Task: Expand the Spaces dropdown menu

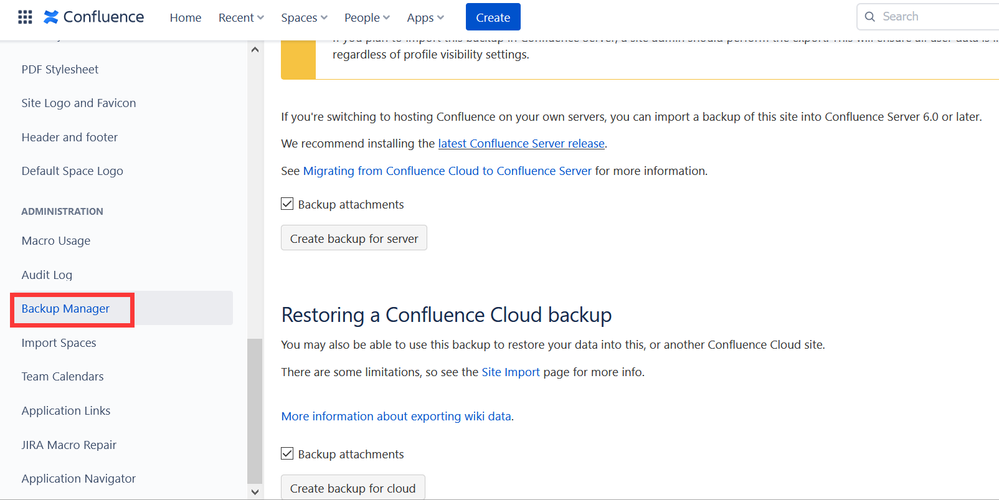Action: click(x=304, y=18)
